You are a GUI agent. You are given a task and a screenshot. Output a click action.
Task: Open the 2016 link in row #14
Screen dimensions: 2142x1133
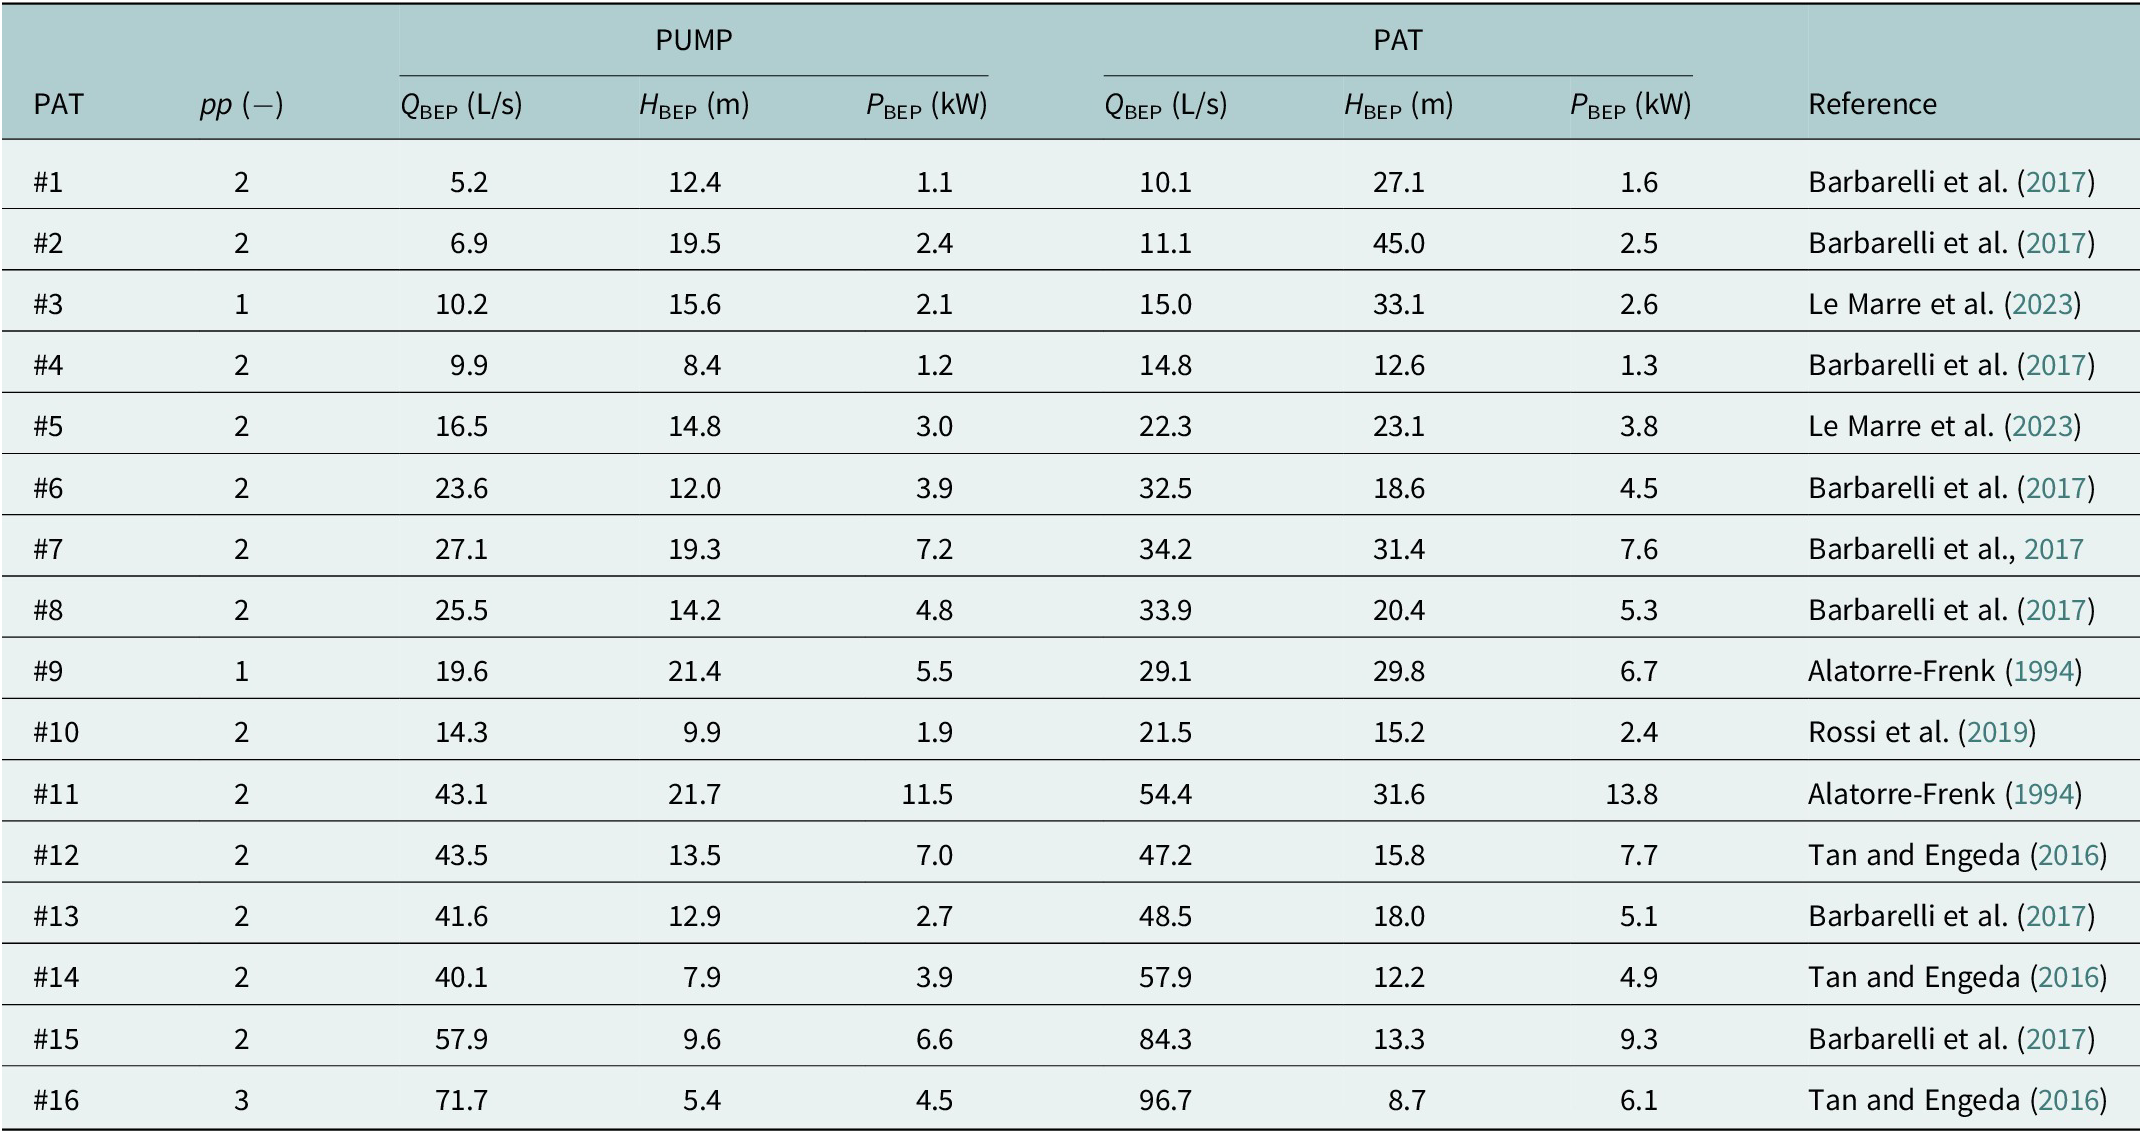2067,977
